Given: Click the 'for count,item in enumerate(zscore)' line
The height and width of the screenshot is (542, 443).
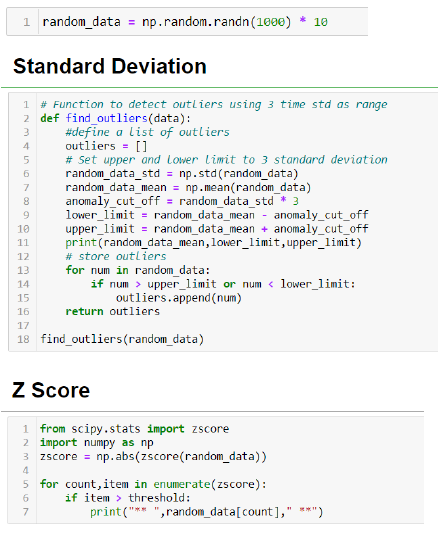Looking at the screenshot, I should coord(153,484).
